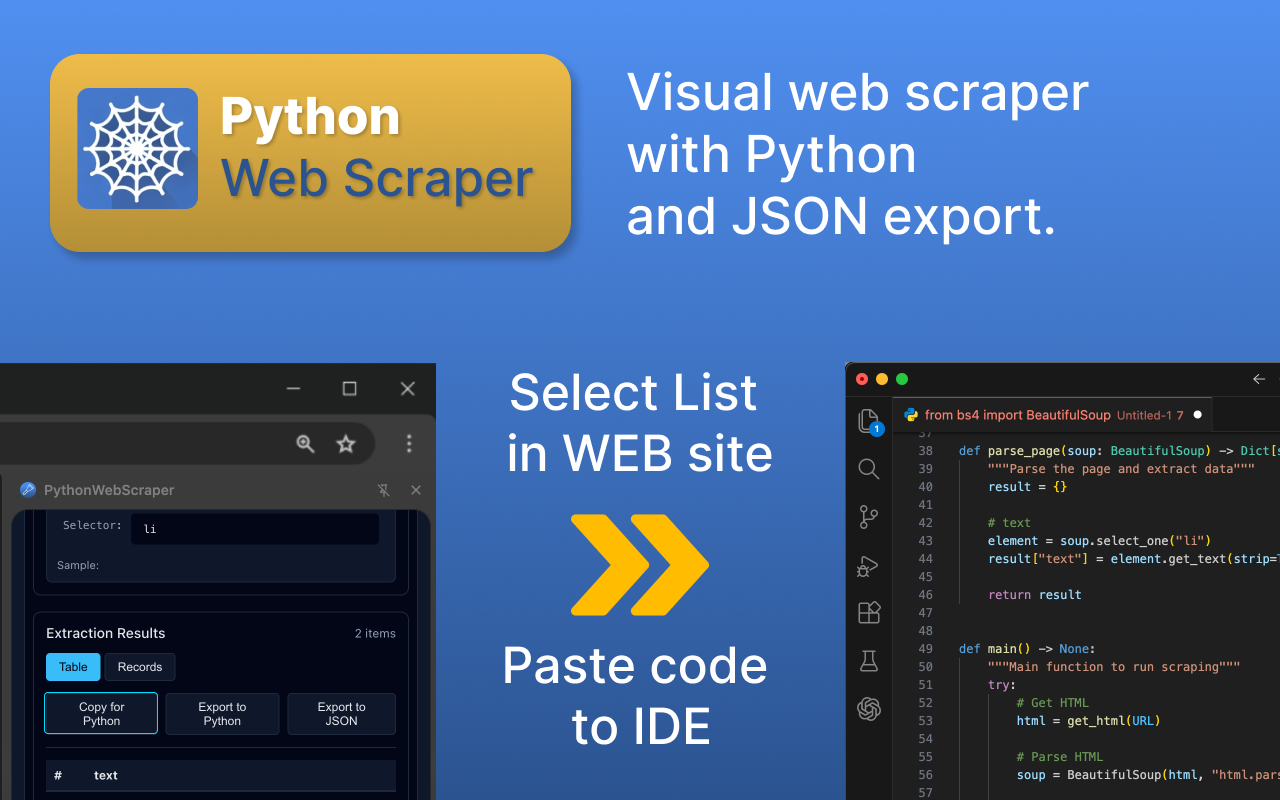Open the Search view in VS Code
Screen dimensions: 1280x800
[869, 469]
